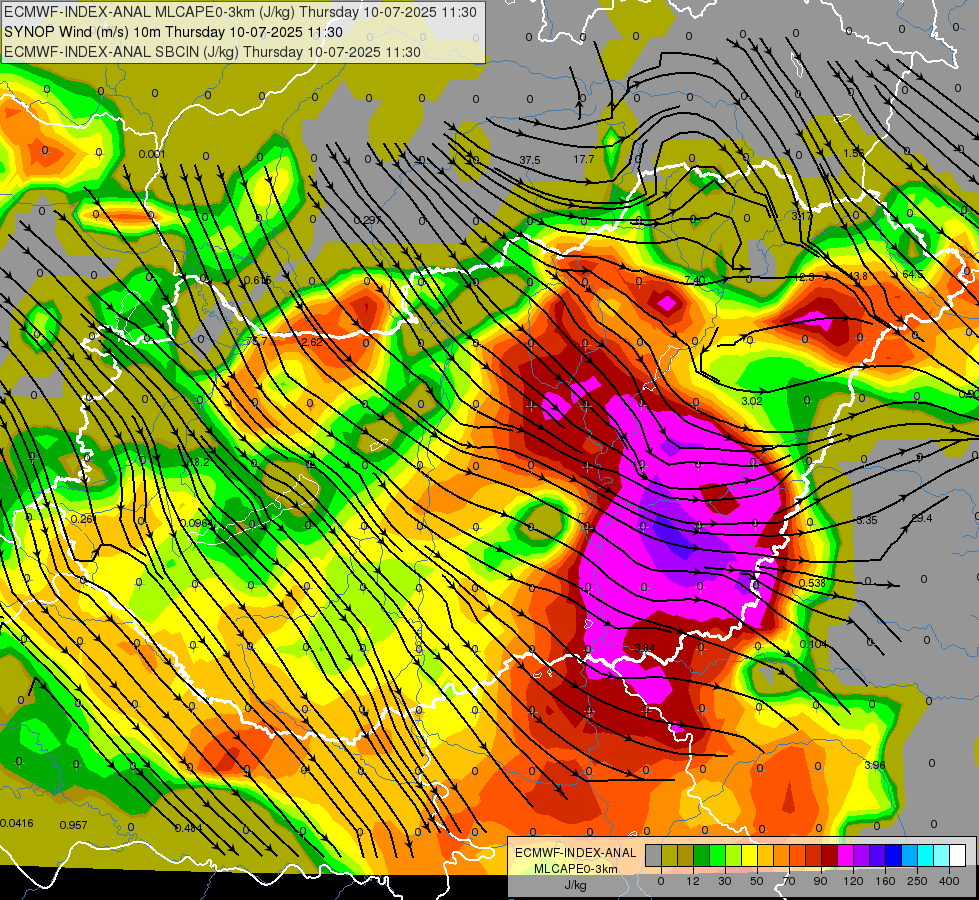This screenshot has width=979, height=900.
Task: Click the 0.0416 value on the map
Action: coord(17,823)
